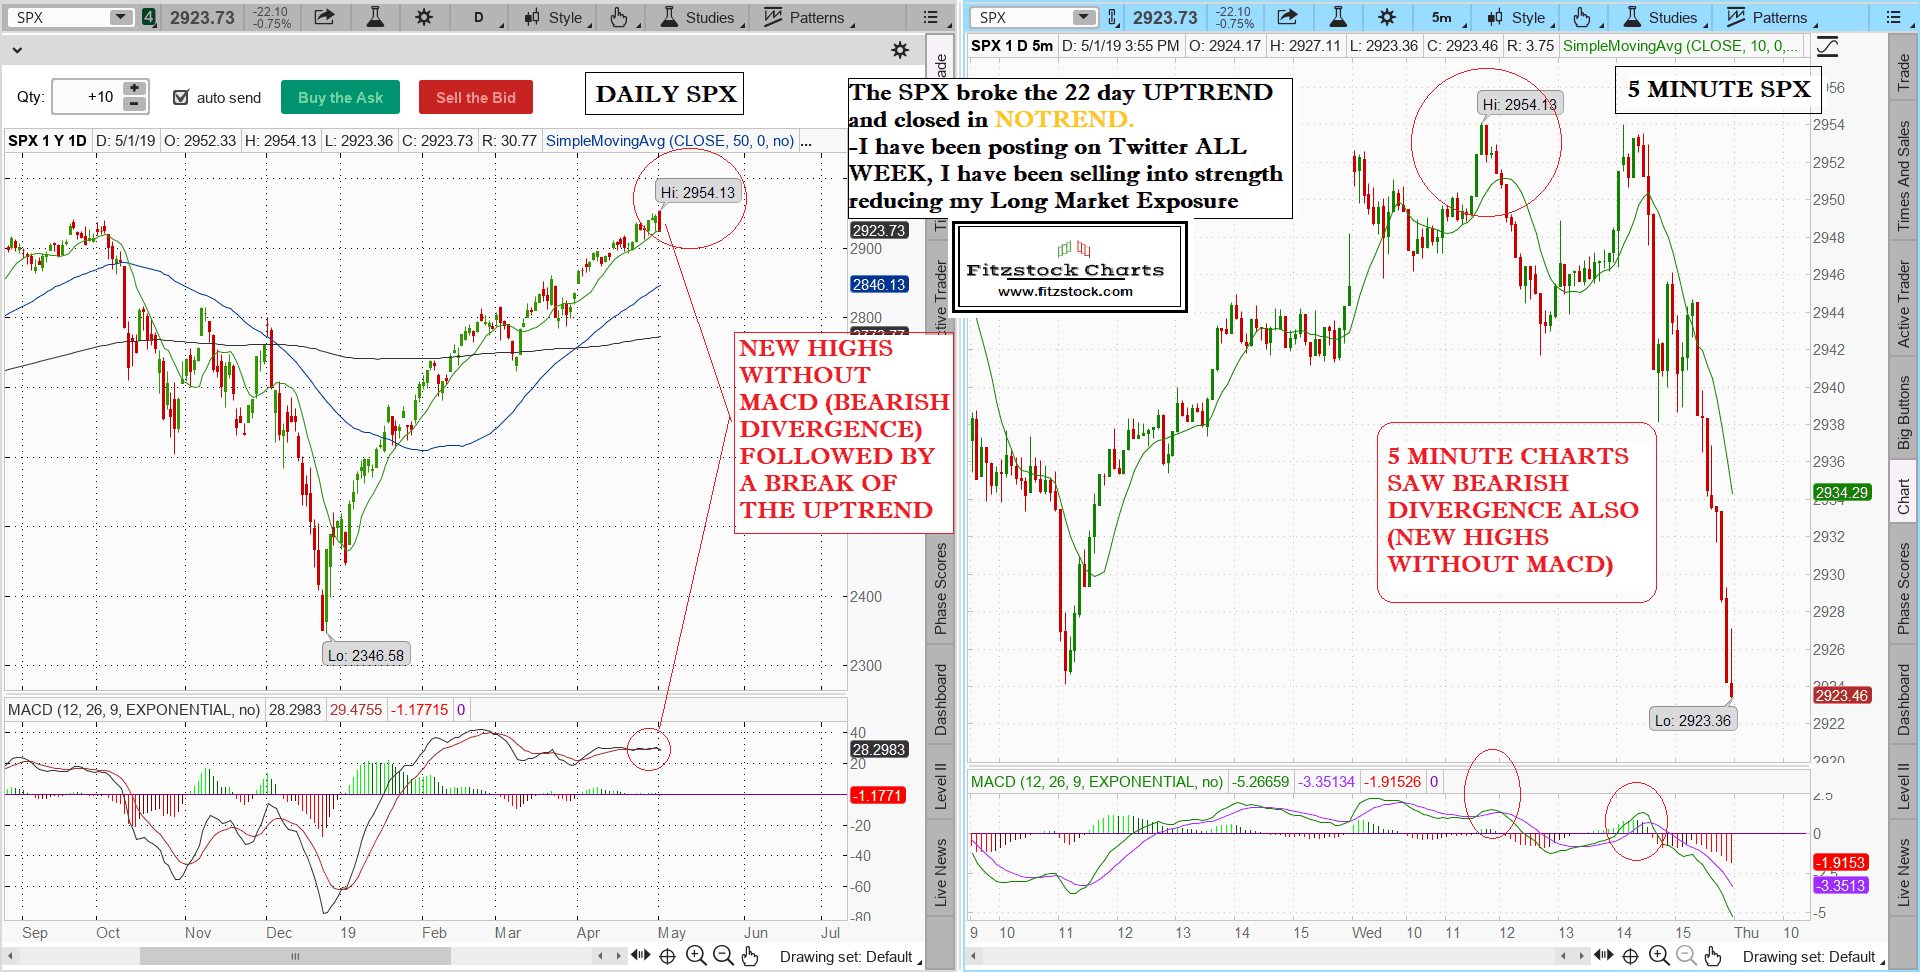
Task: Click the pan hand icon below the right chart
Action: point(1713,956)
